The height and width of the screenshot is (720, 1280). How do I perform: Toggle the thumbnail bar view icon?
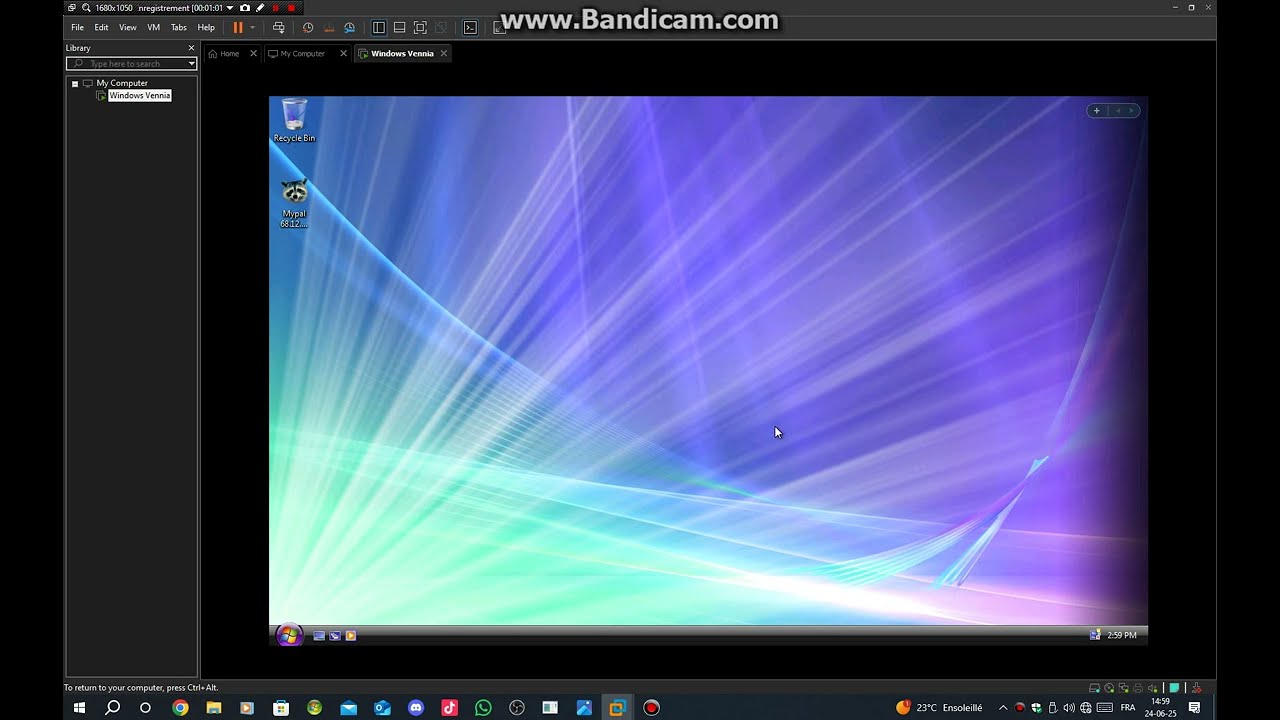(x=399, y=28)
